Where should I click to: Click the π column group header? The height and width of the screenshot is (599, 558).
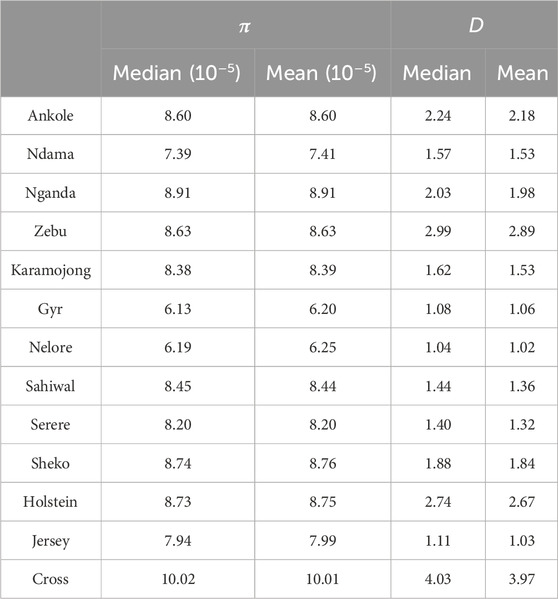[x=246, y=25]
